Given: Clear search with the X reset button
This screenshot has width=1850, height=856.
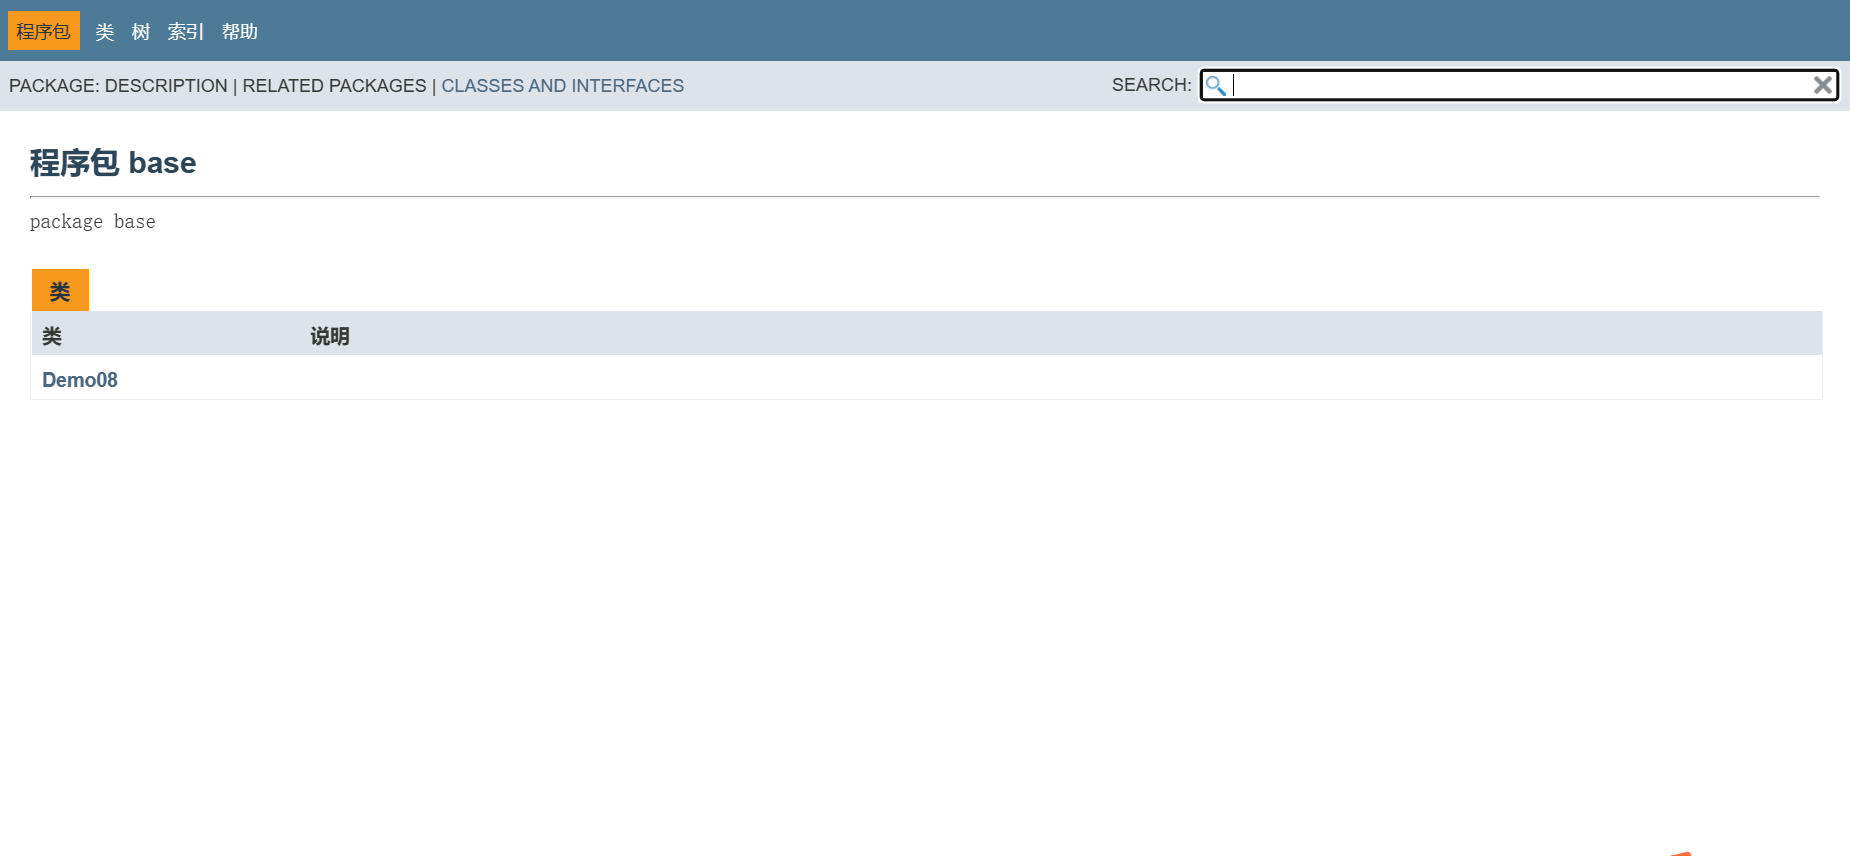Looking at the screenshot, I should click(x=1823, y=85).
